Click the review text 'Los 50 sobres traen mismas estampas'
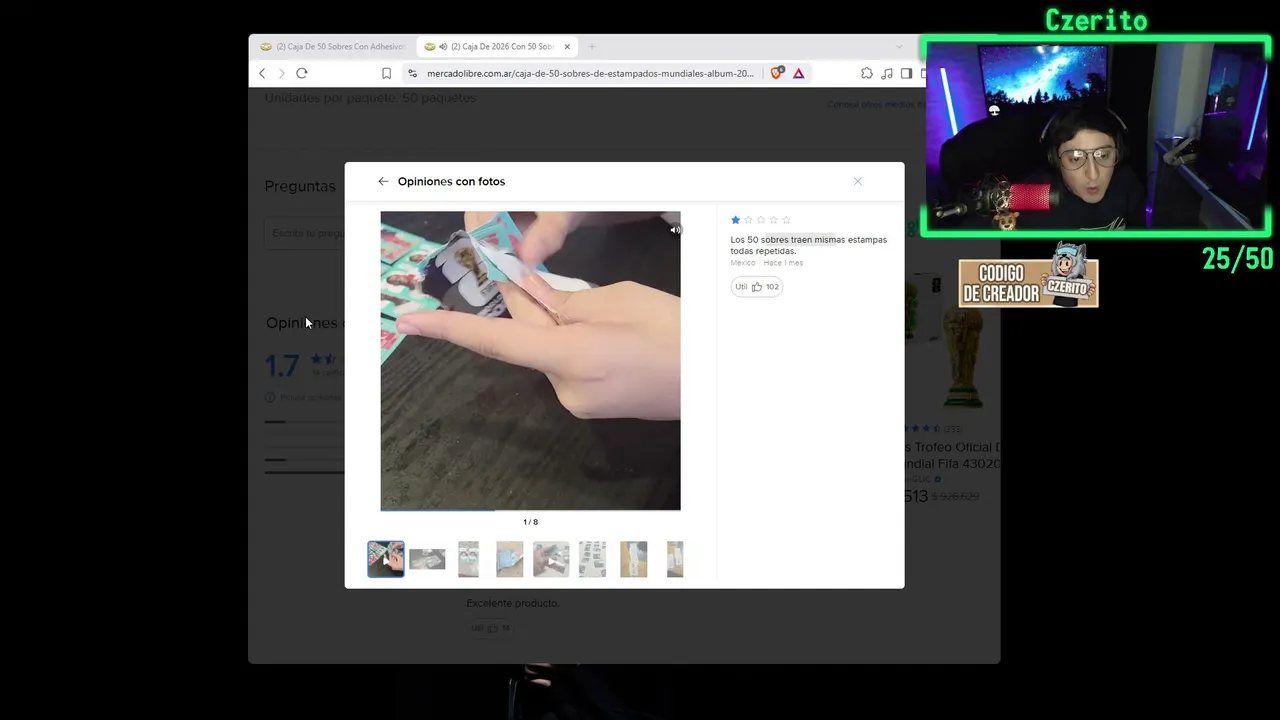 tap(809, 240)
